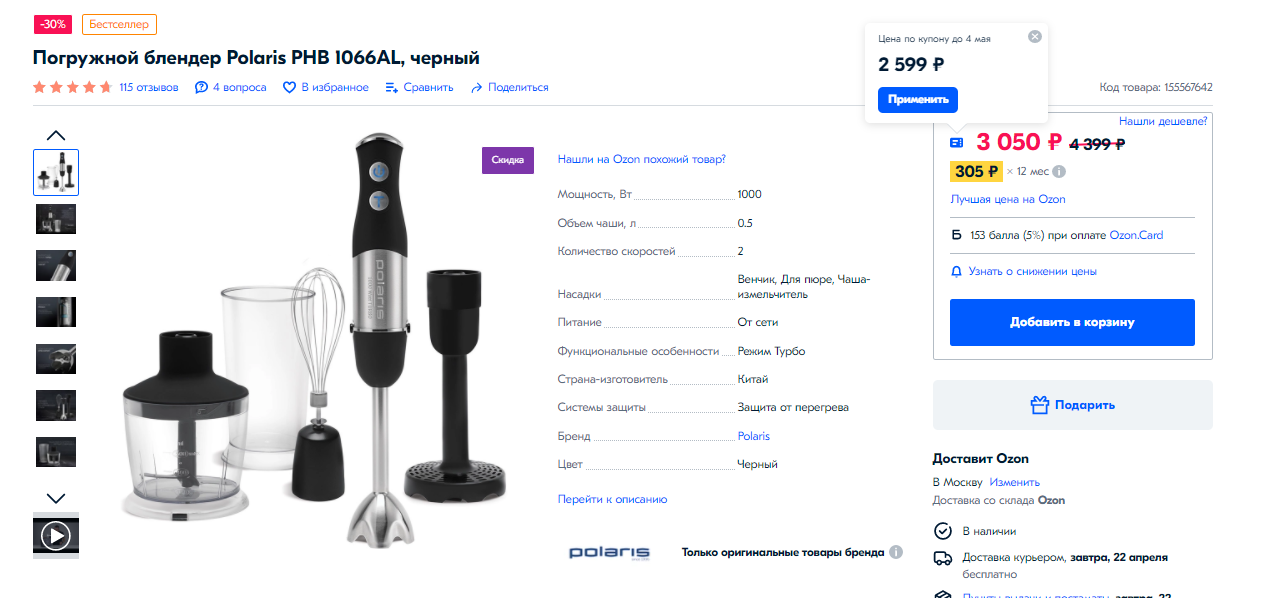The width and height of the screenshot is (1283, 598).
Task: Apply the coupon with Применить button
Action: [918, 100]
